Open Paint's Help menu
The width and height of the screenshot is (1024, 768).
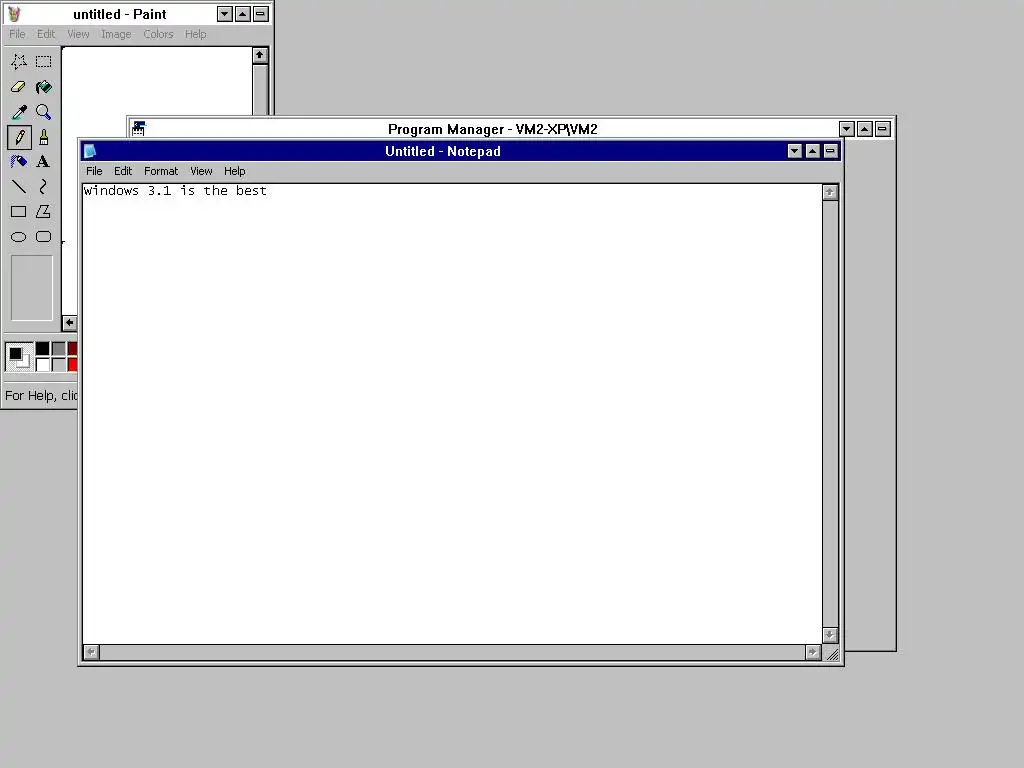(195, 34)
